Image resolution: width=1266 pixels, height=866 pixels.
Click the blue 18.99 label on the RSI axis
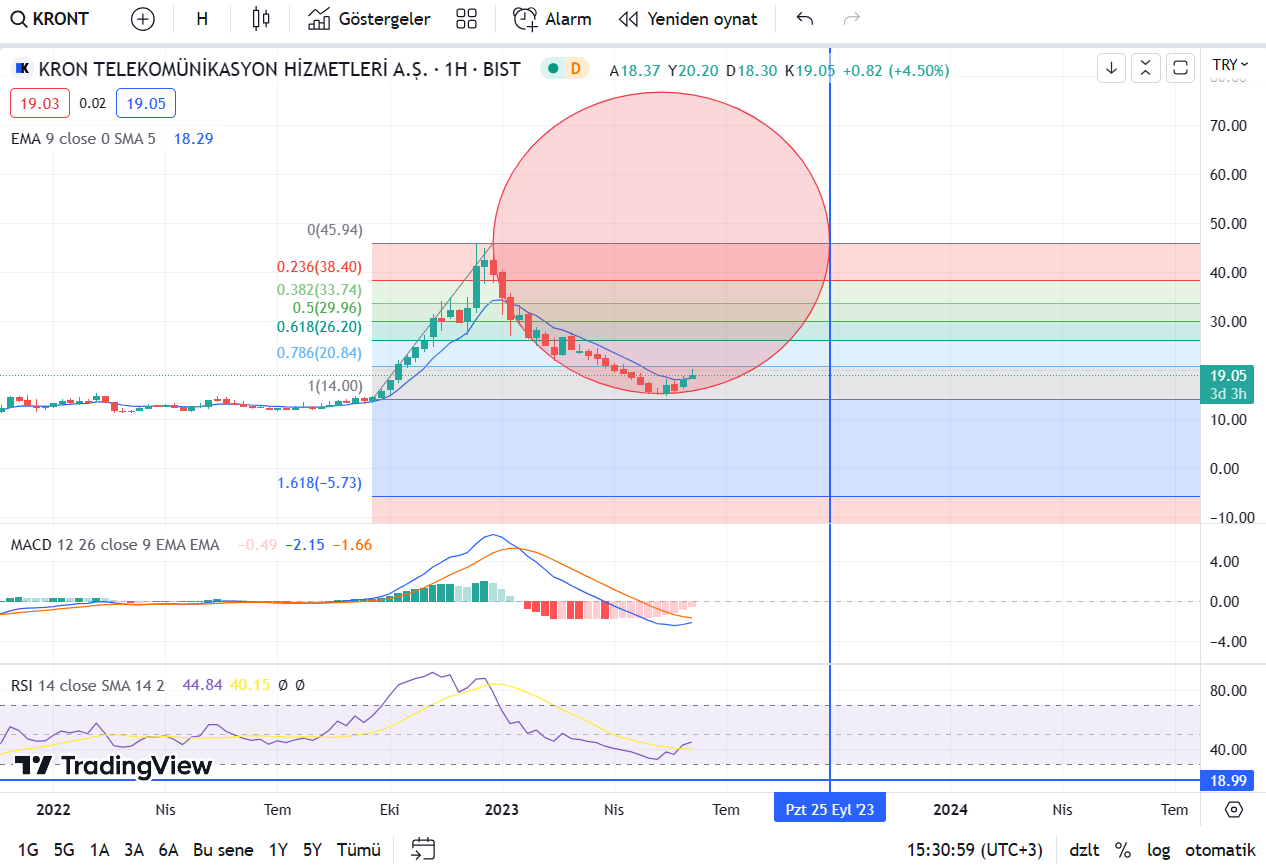click(x=1228, y=780)
